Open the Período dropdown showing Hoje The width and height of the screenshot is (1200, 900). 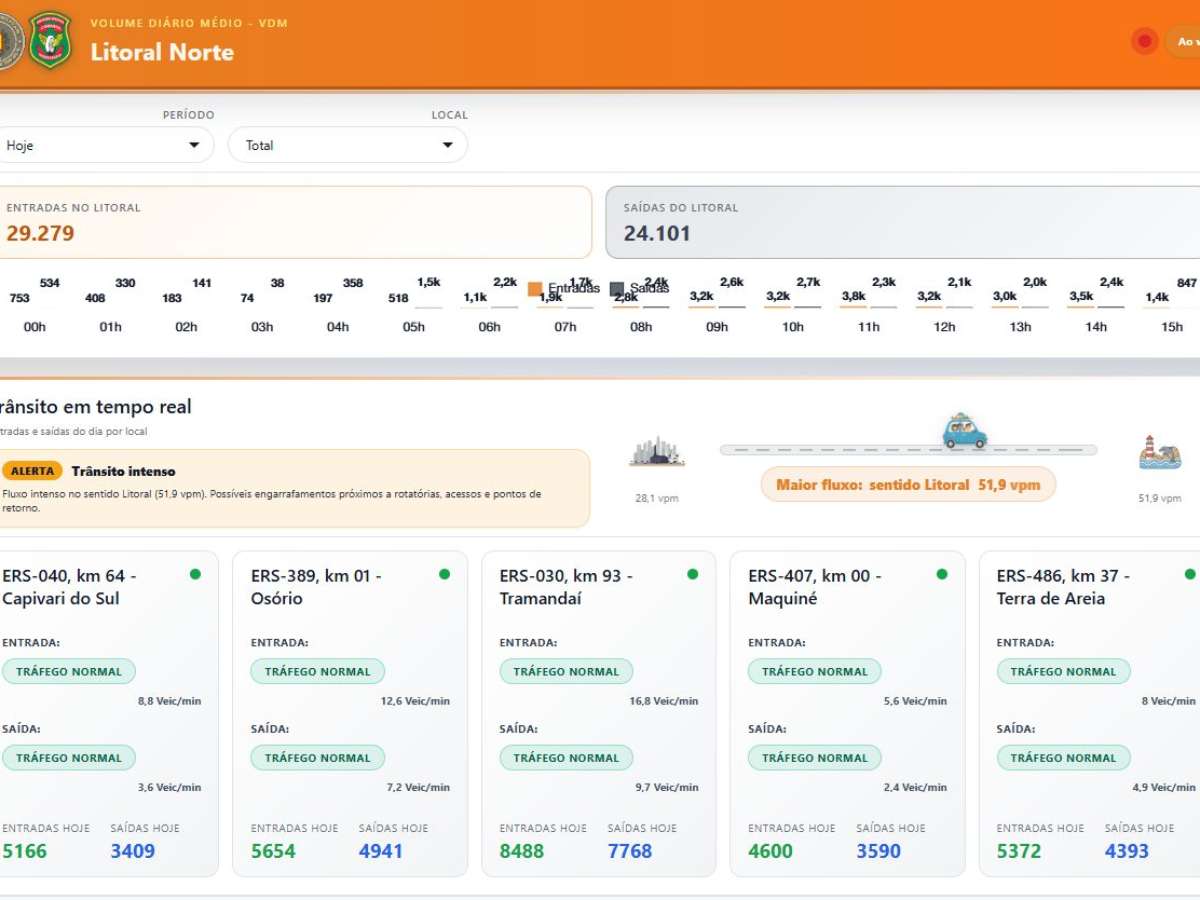(x=100, y=145)
